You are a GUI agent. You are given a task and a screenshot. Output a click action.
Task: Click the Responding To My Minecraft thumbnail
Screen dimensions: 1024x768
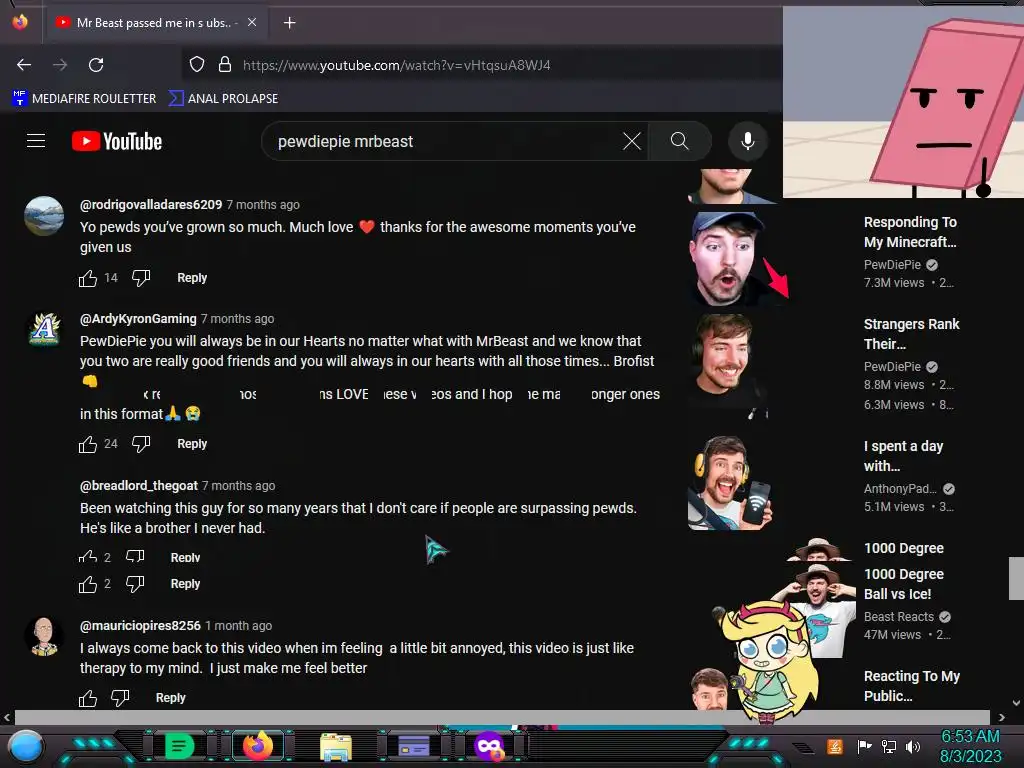738,259
